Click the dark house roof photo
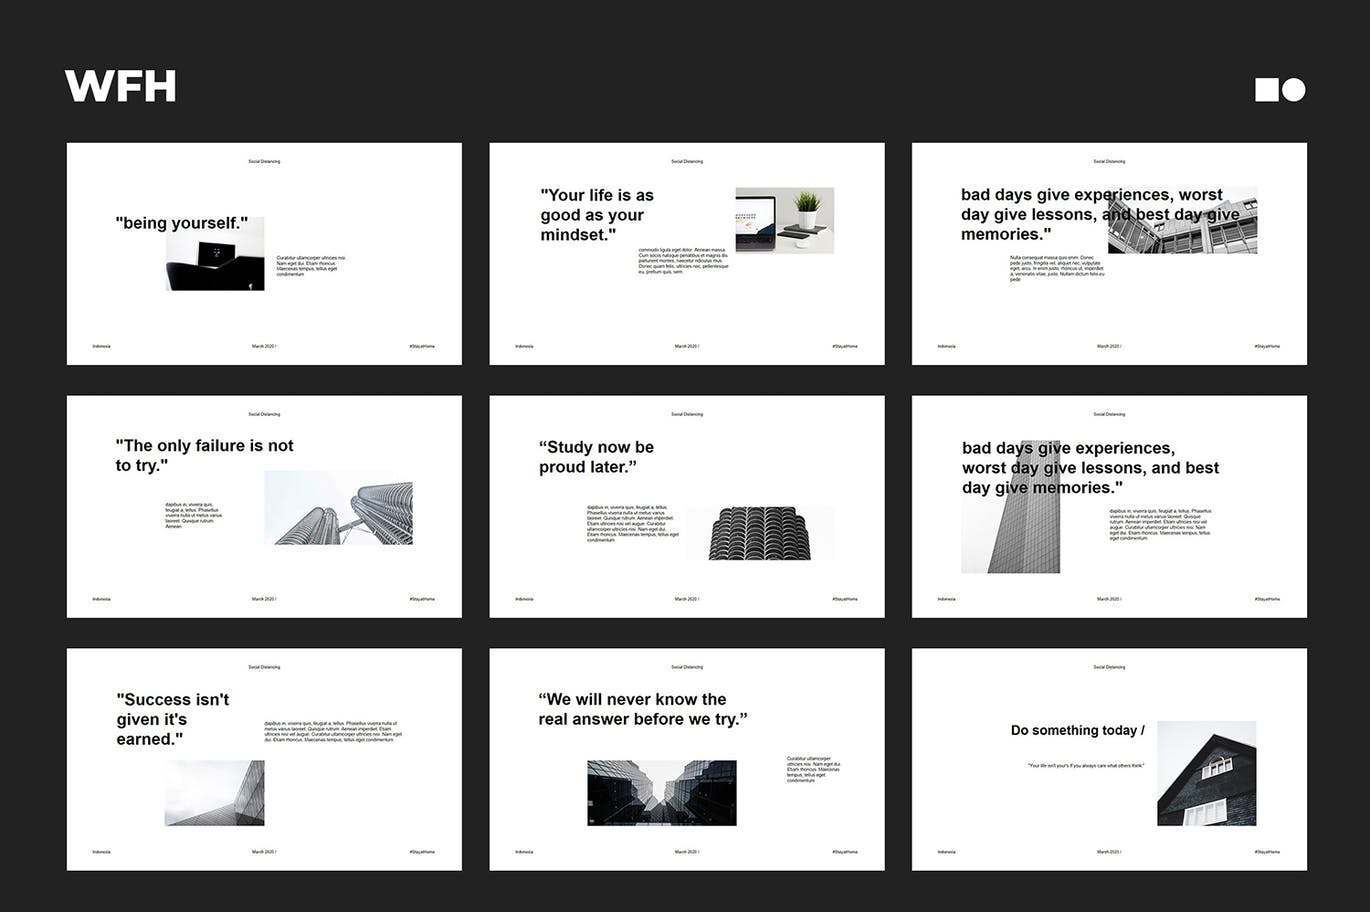Image resolution: width=1370 pixels, height=912 pixels. 1206,773
